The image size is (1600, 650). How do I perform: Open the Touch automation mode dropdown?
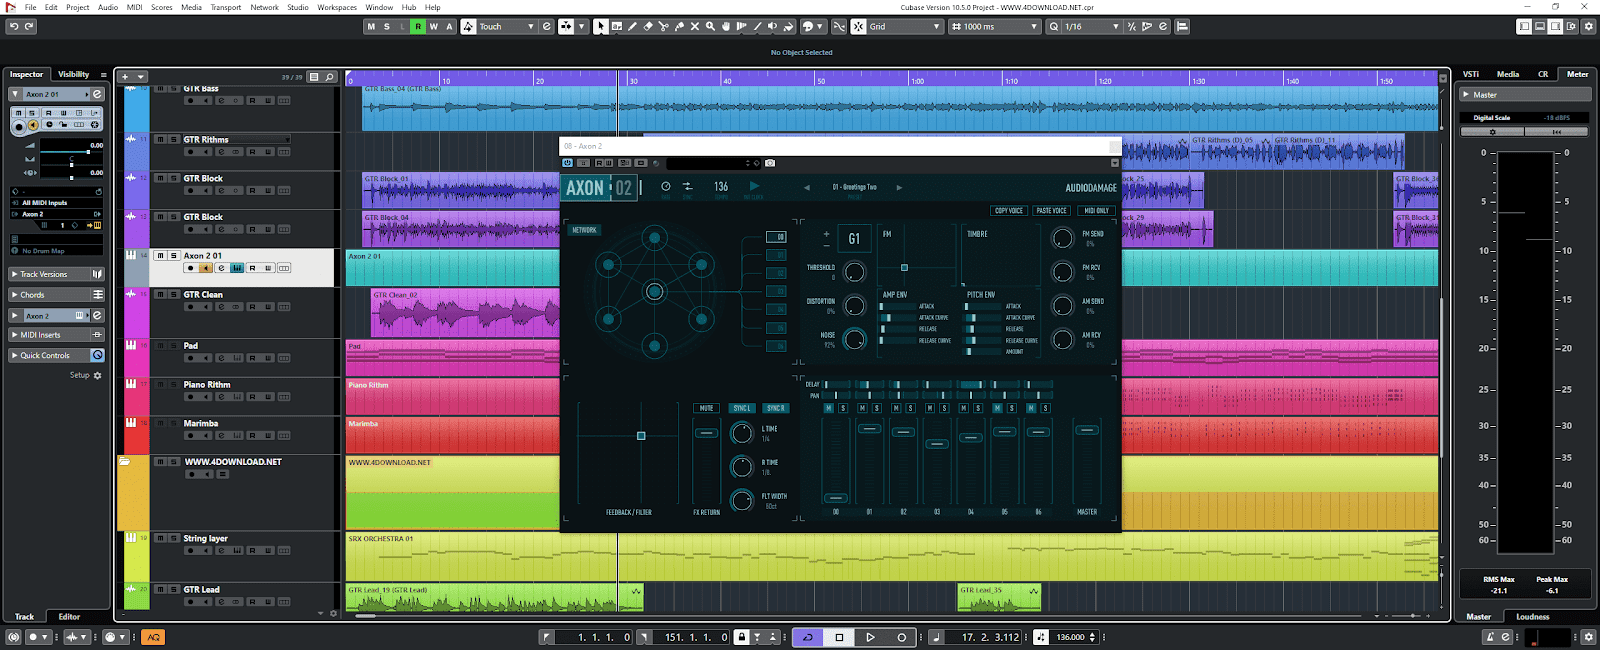[x=507, y=27]
